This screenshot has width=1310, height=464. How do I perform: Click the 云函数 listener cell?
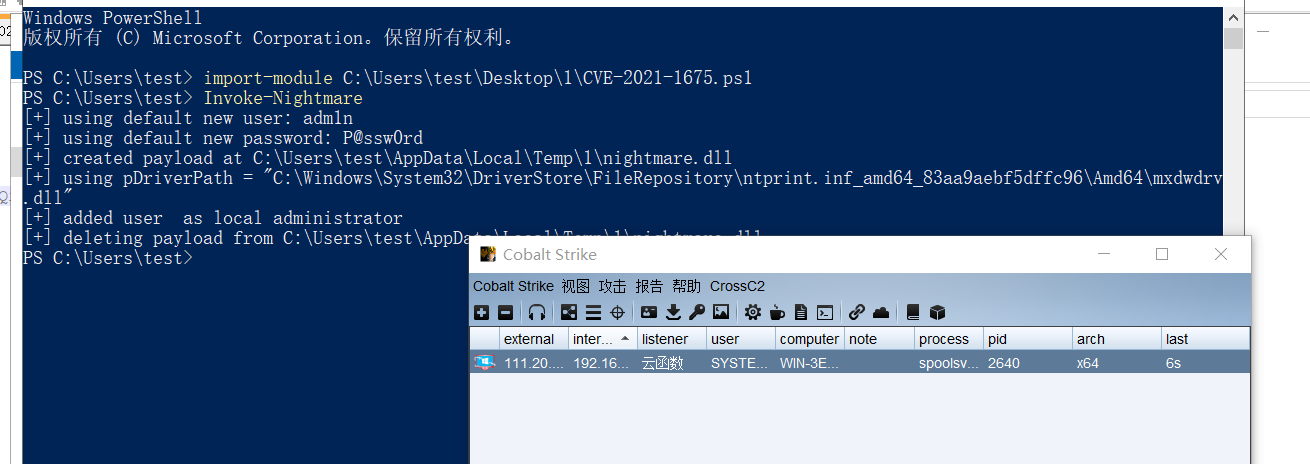[672, 363]
